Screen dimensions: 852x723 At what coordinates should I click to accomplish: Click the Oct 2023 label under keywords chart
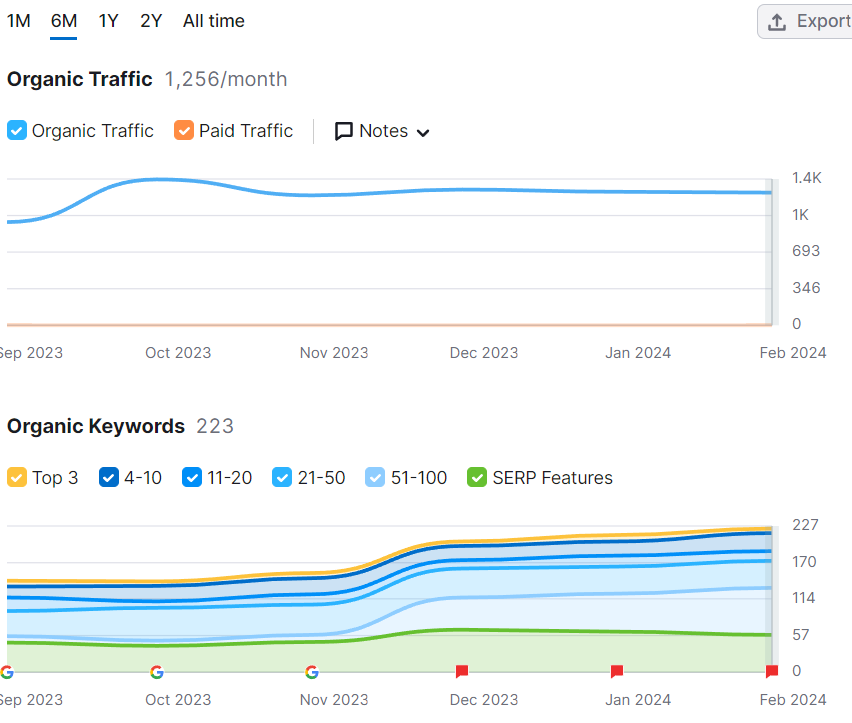[178, 700]
